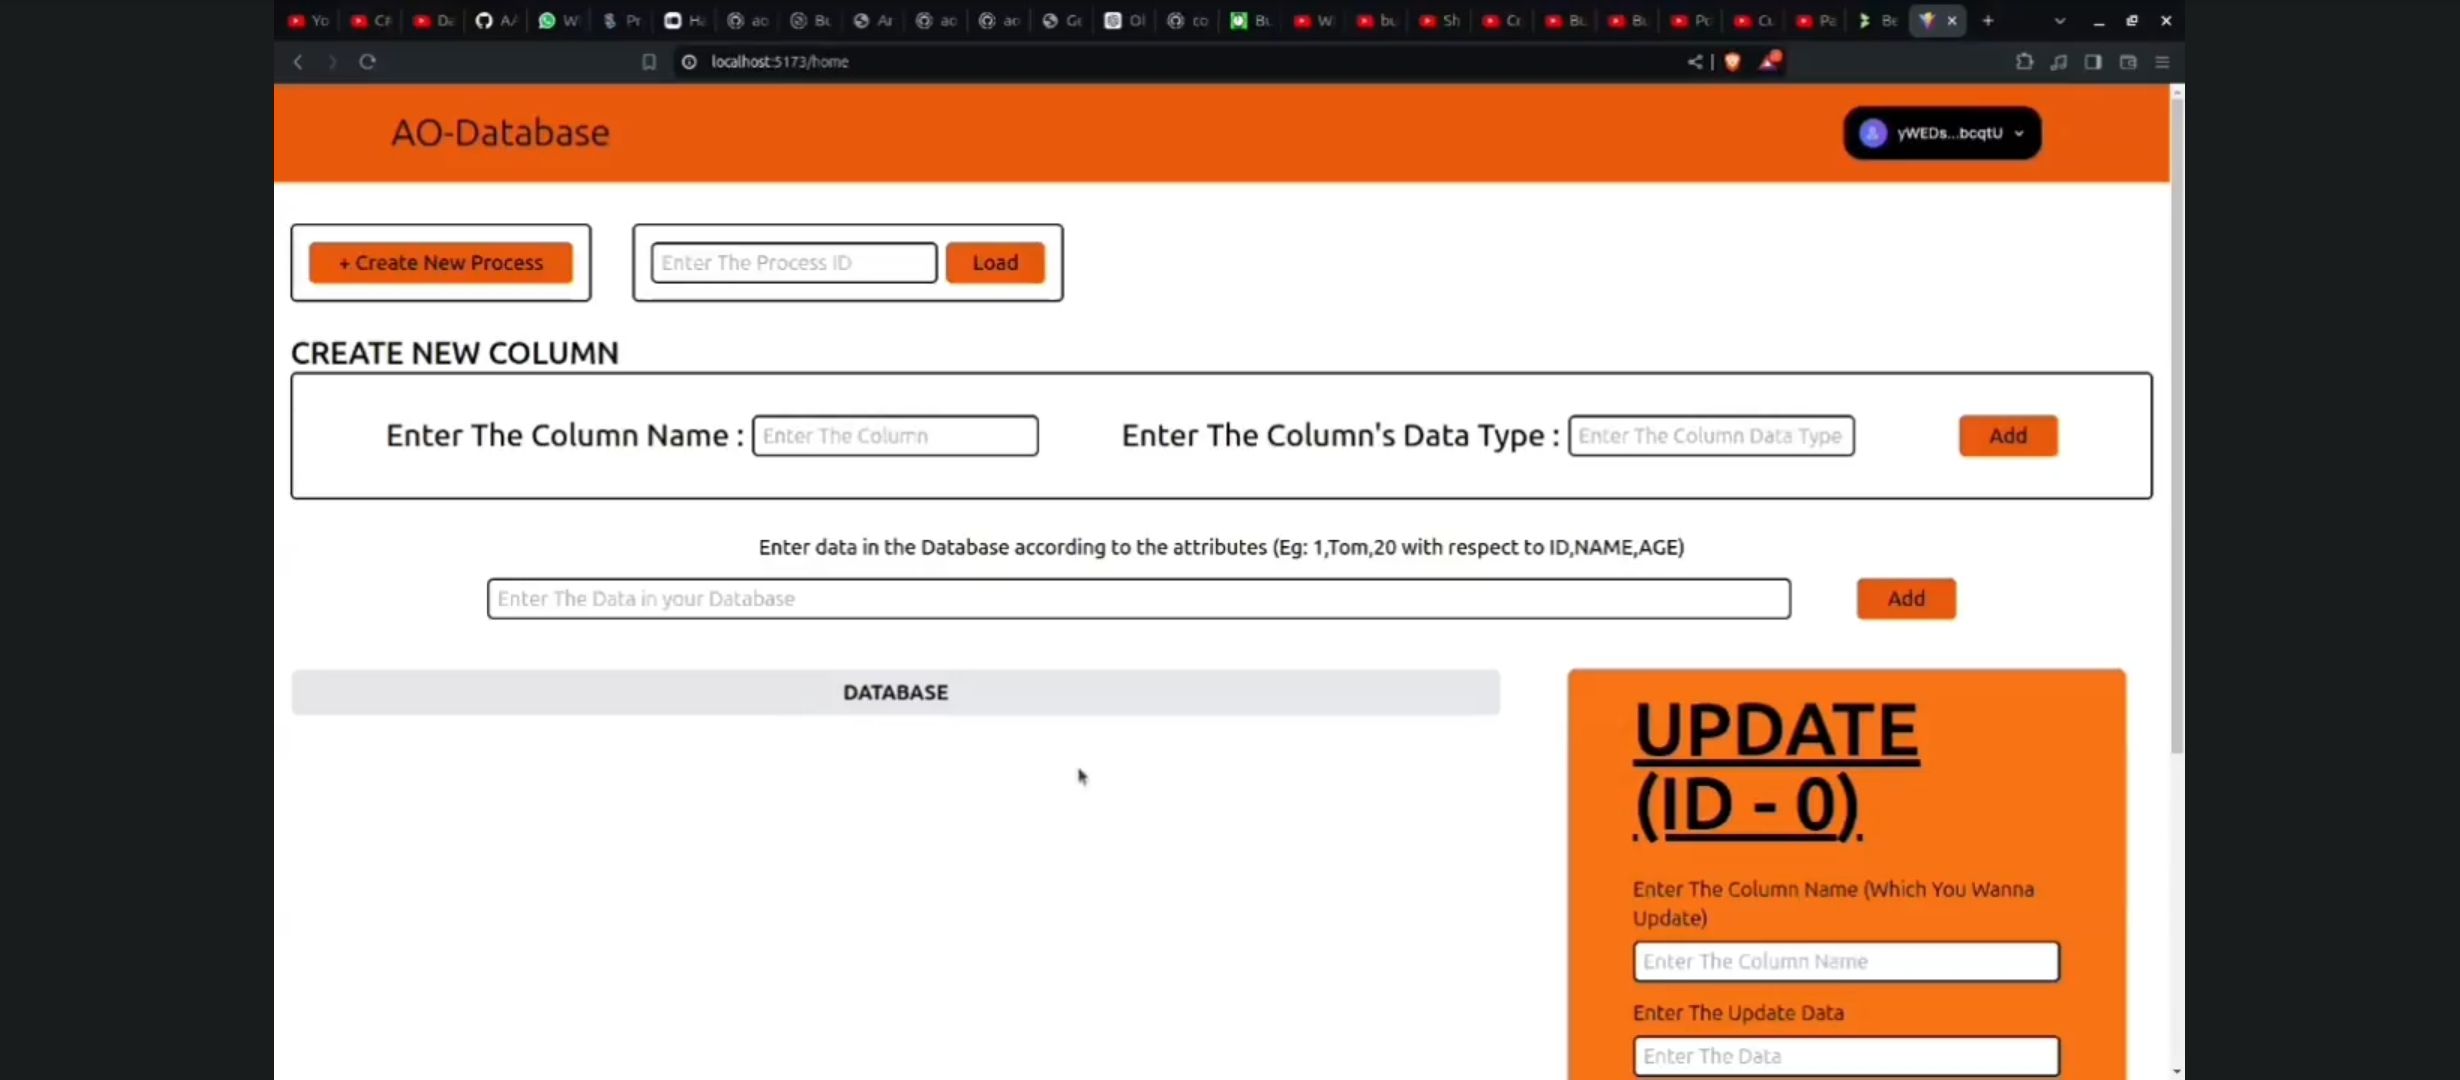Click the browser refresh/reload icon

tap(366, 60)
